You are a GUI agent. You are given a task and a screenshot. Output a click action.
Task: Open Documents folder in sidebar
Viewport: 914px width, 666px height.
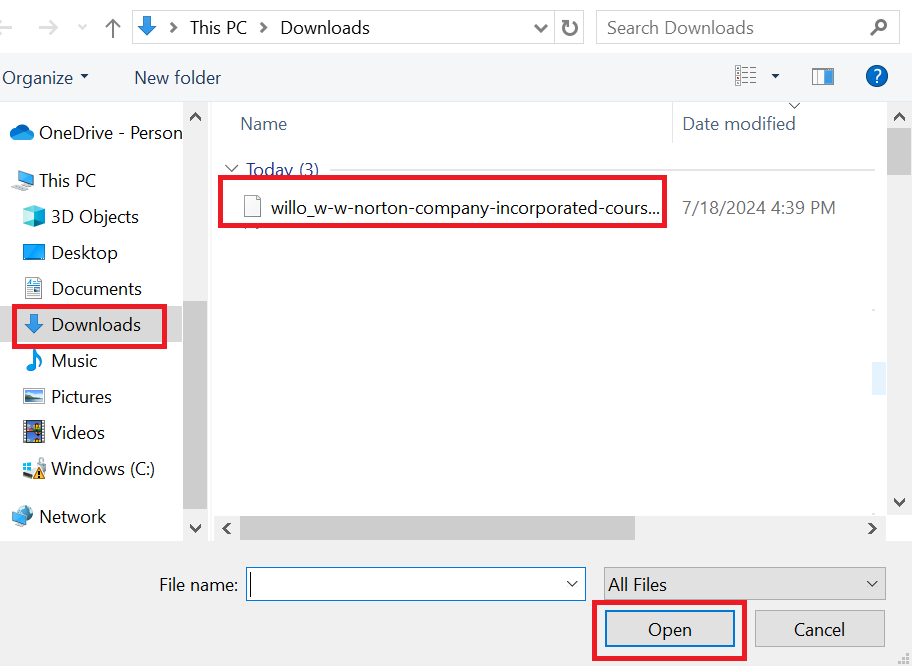(x=82, y=289)
